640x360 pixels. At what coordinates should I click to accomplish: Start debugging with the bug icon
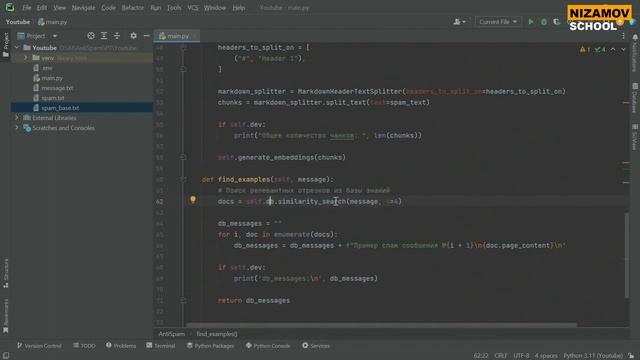tap(544, 22)
